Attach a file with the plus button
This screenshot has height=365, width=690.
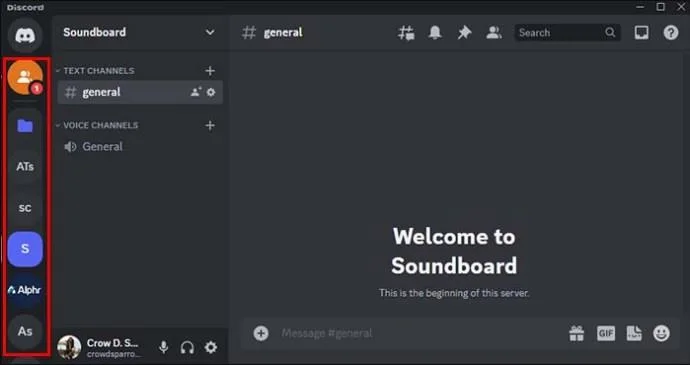[x=261, y=333]
